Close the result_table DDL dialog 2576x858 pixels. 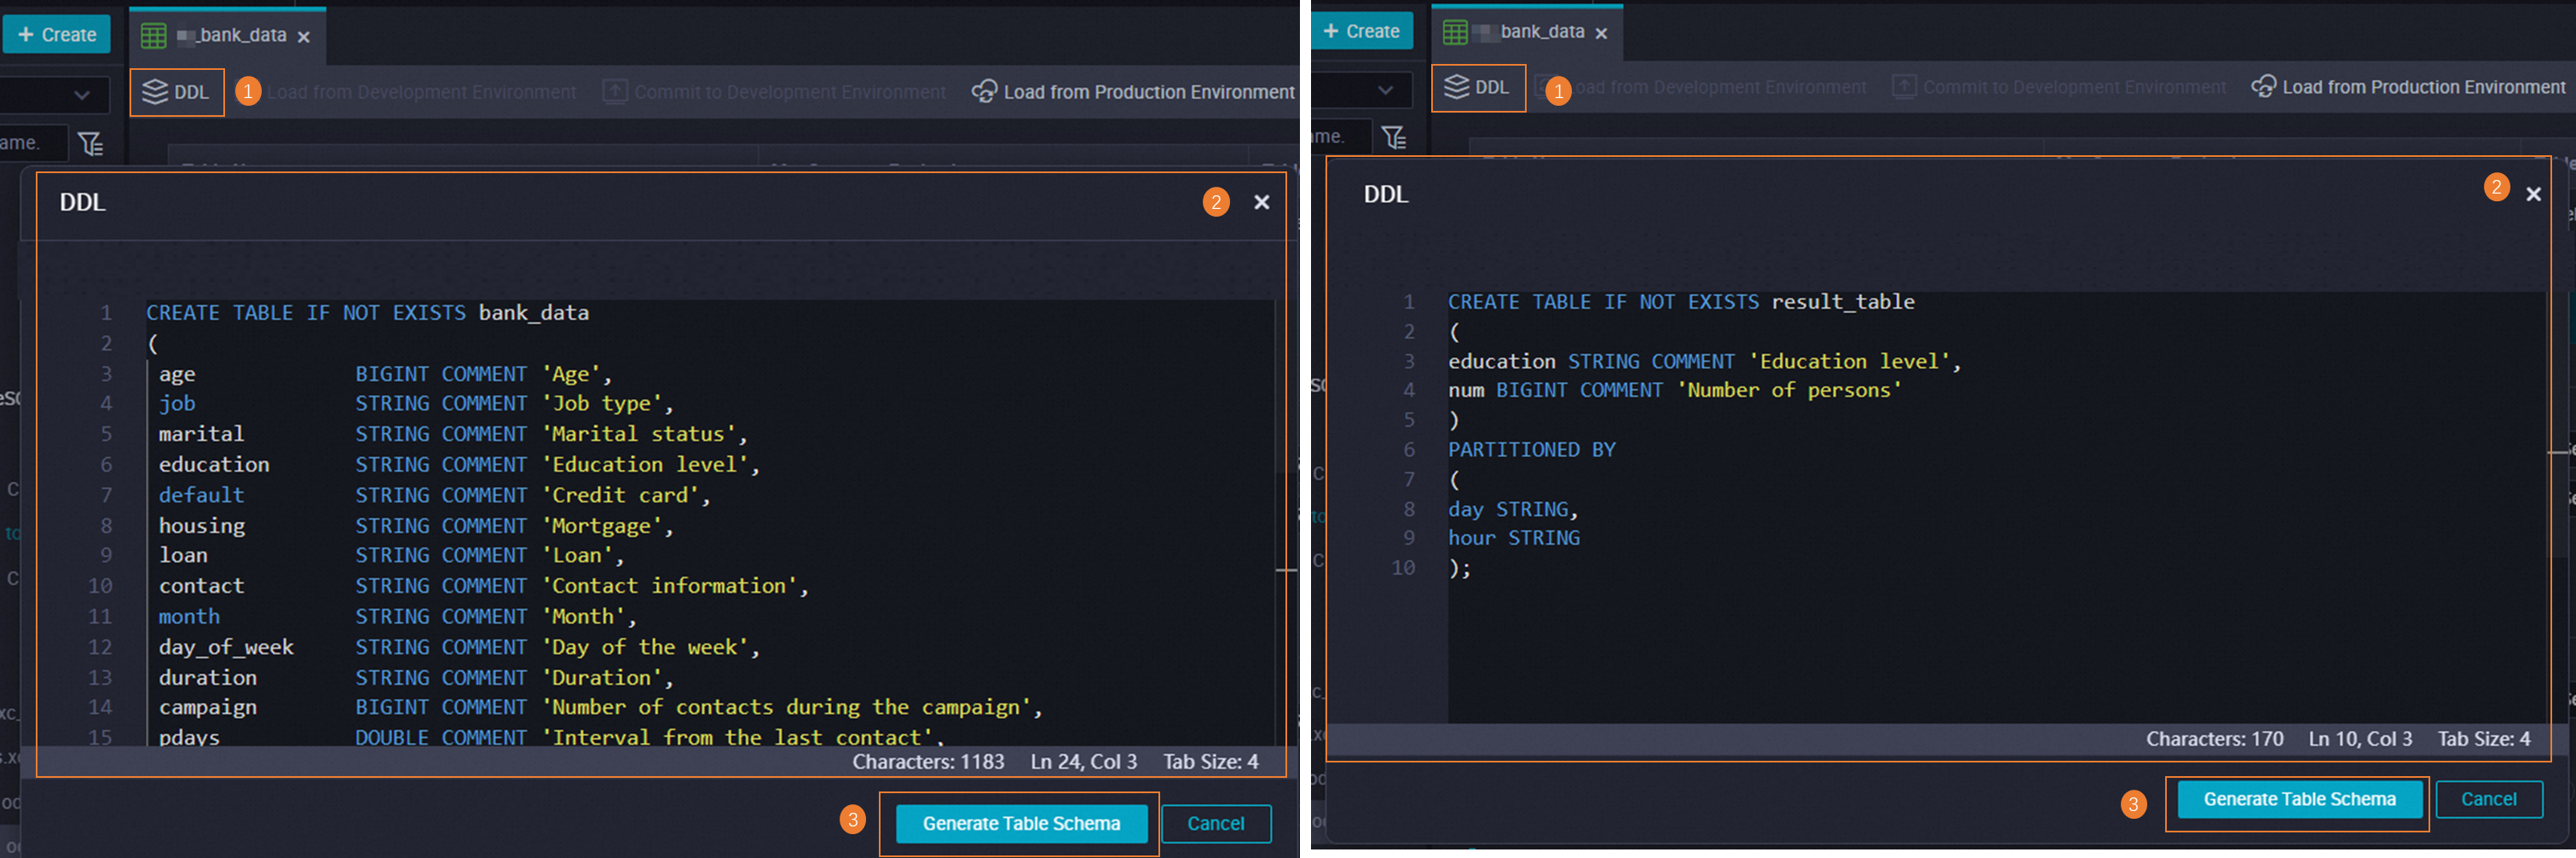click(x=2533, y=194)
